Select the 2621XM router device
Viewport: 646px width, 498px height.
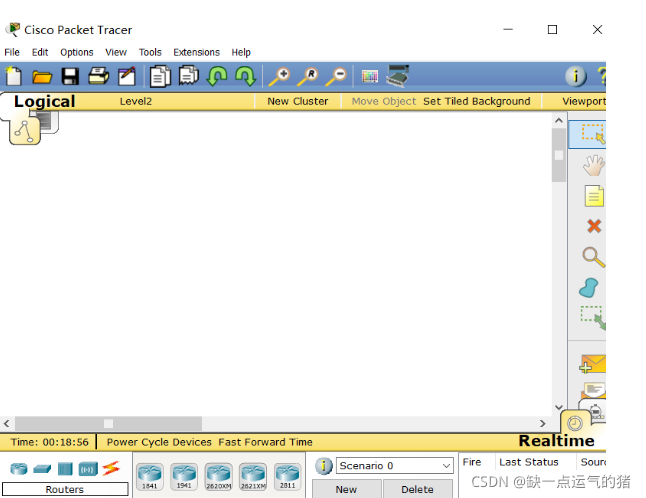point(253,477)
